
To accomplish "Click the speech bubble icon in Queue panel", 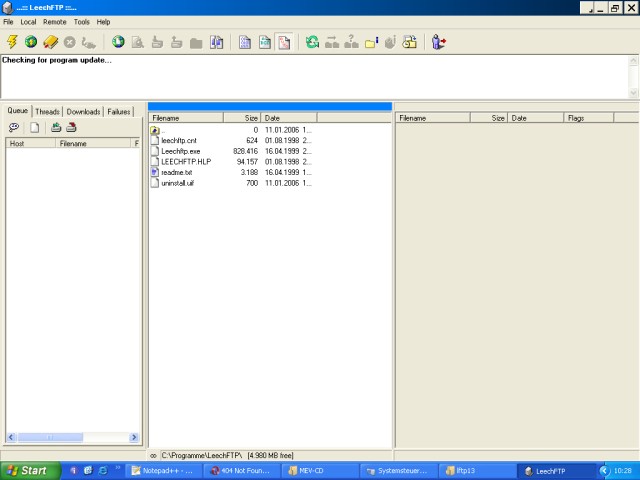I will 14,127.
